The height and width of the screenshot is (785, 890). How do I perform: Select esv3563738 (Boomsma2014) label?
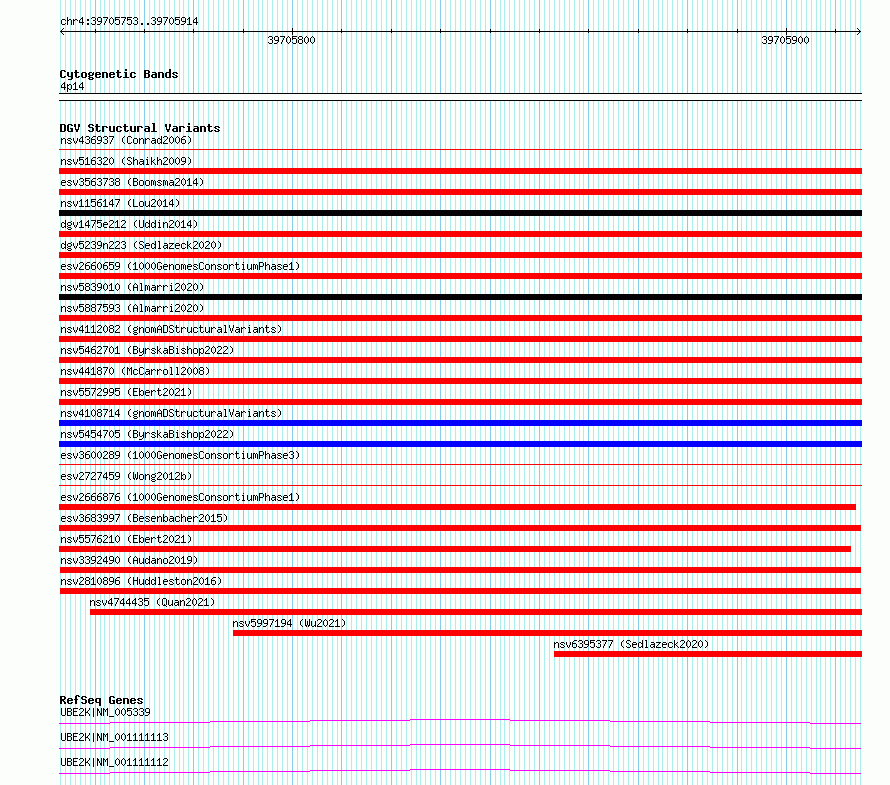point(132,182)
